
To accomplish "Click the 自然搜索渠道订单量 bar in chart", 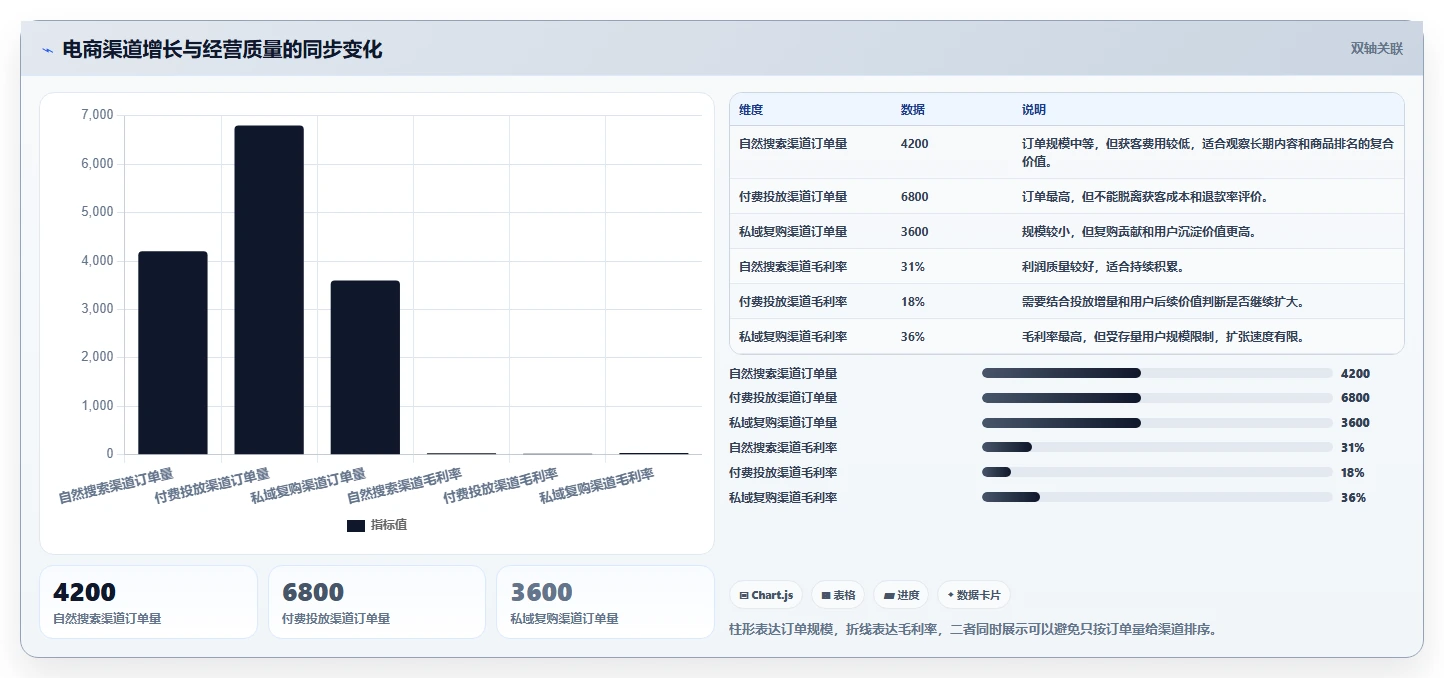I will click(x=173, y=353).
